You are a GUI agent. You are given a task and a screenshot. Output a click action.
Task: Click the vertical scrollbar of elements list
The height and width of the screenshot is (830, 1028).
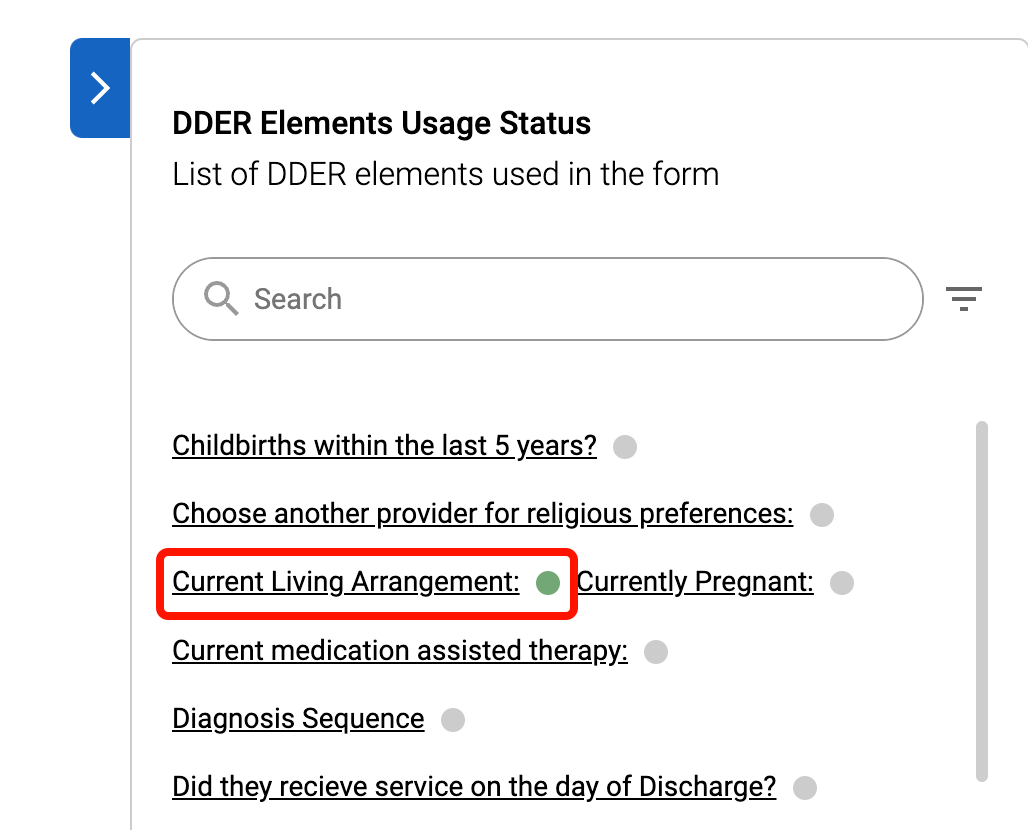pos(982,600)
